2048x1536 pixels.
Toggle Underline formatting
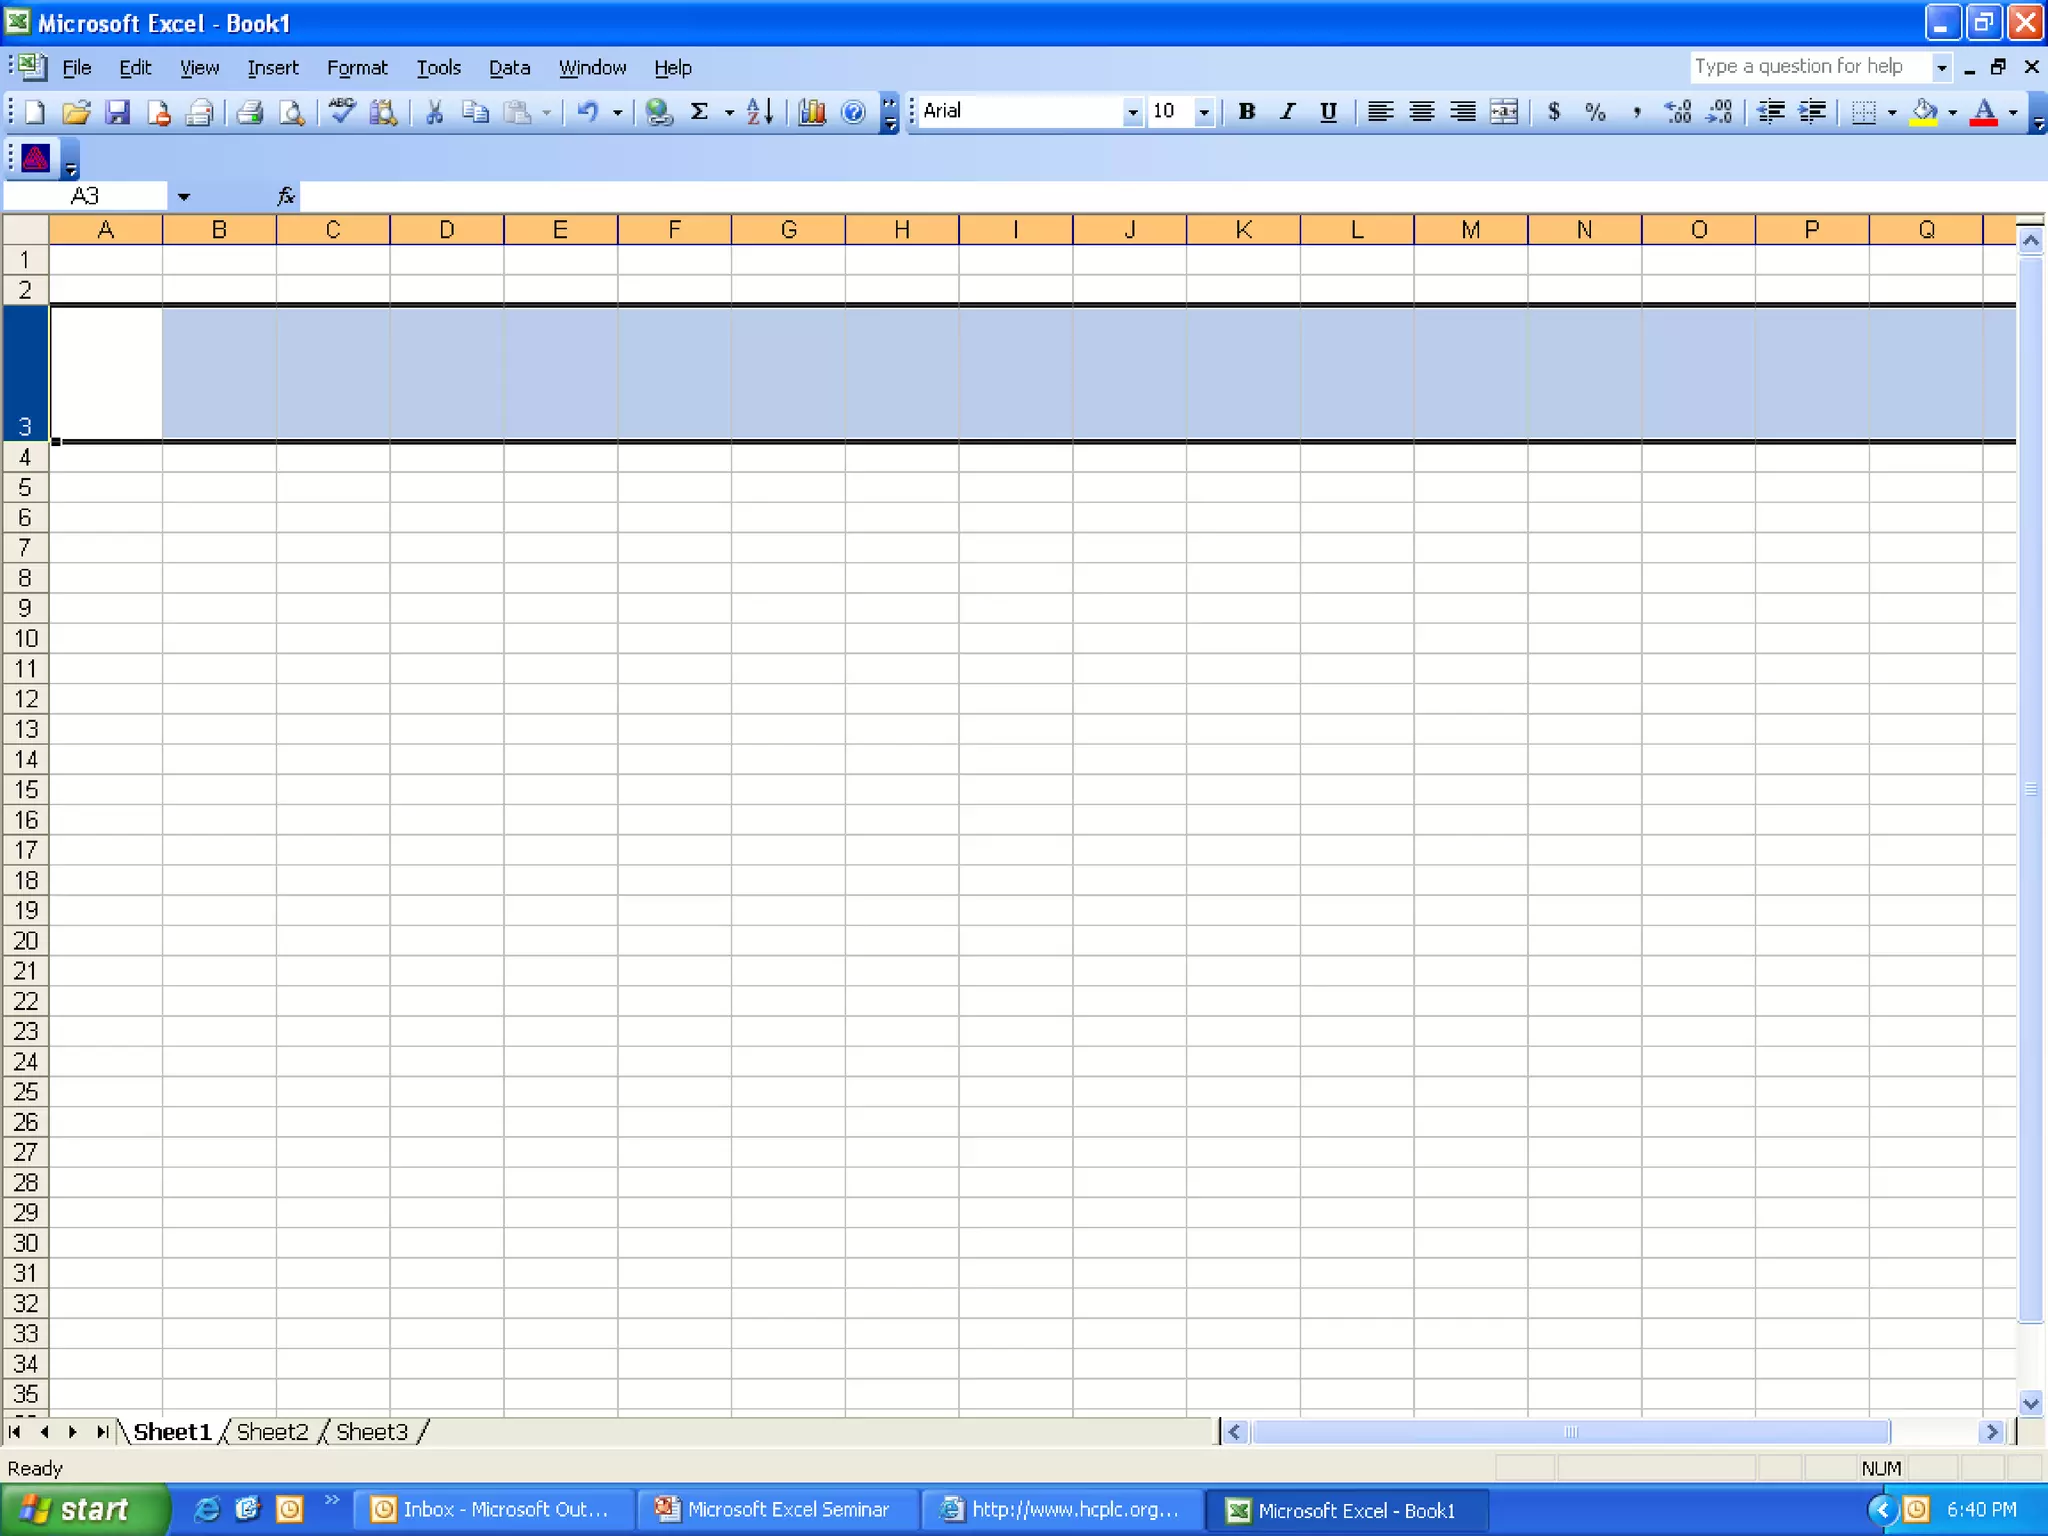click(x=1328, y=112)
